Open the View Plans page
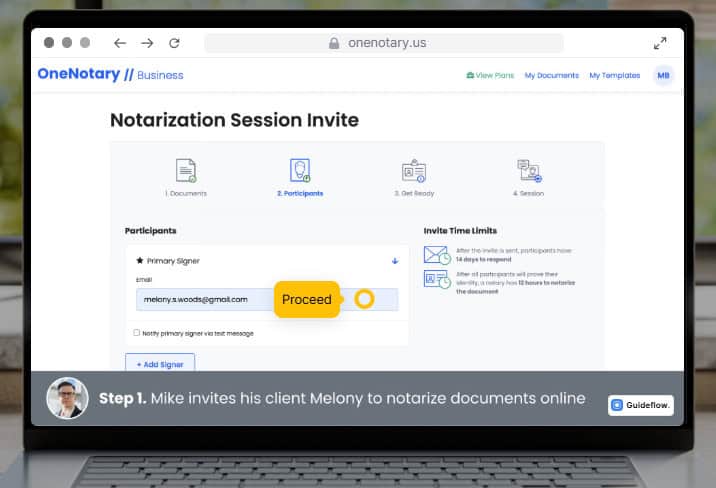 (490, 75)
